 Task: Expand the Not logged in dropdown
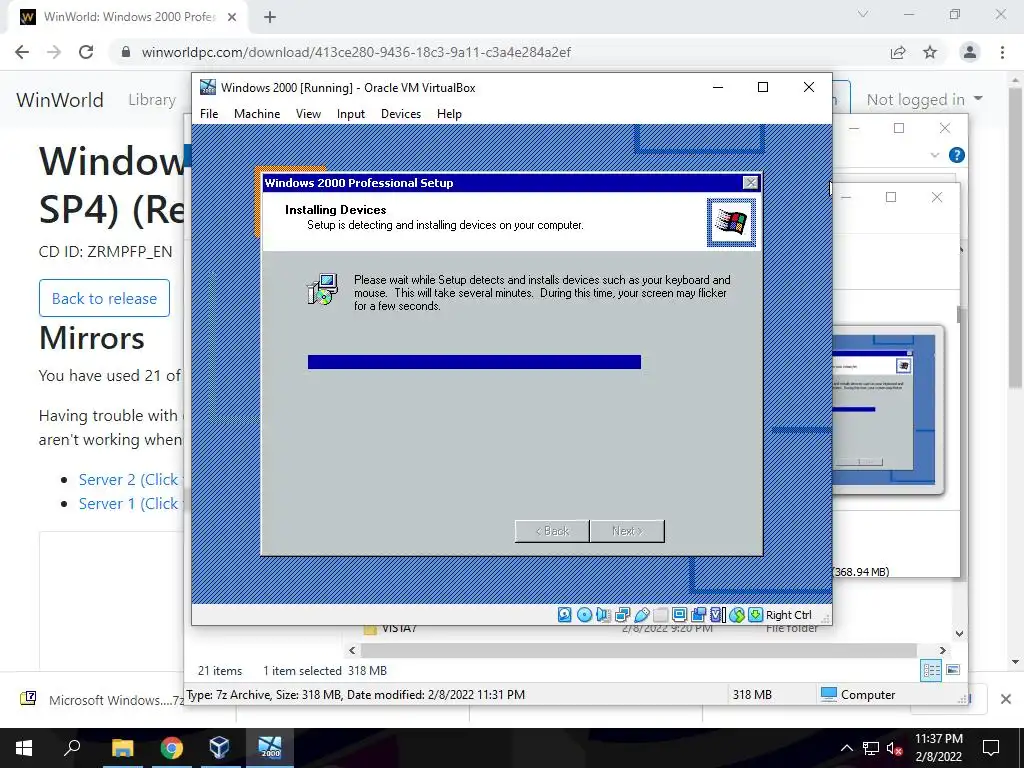(924, 99)
